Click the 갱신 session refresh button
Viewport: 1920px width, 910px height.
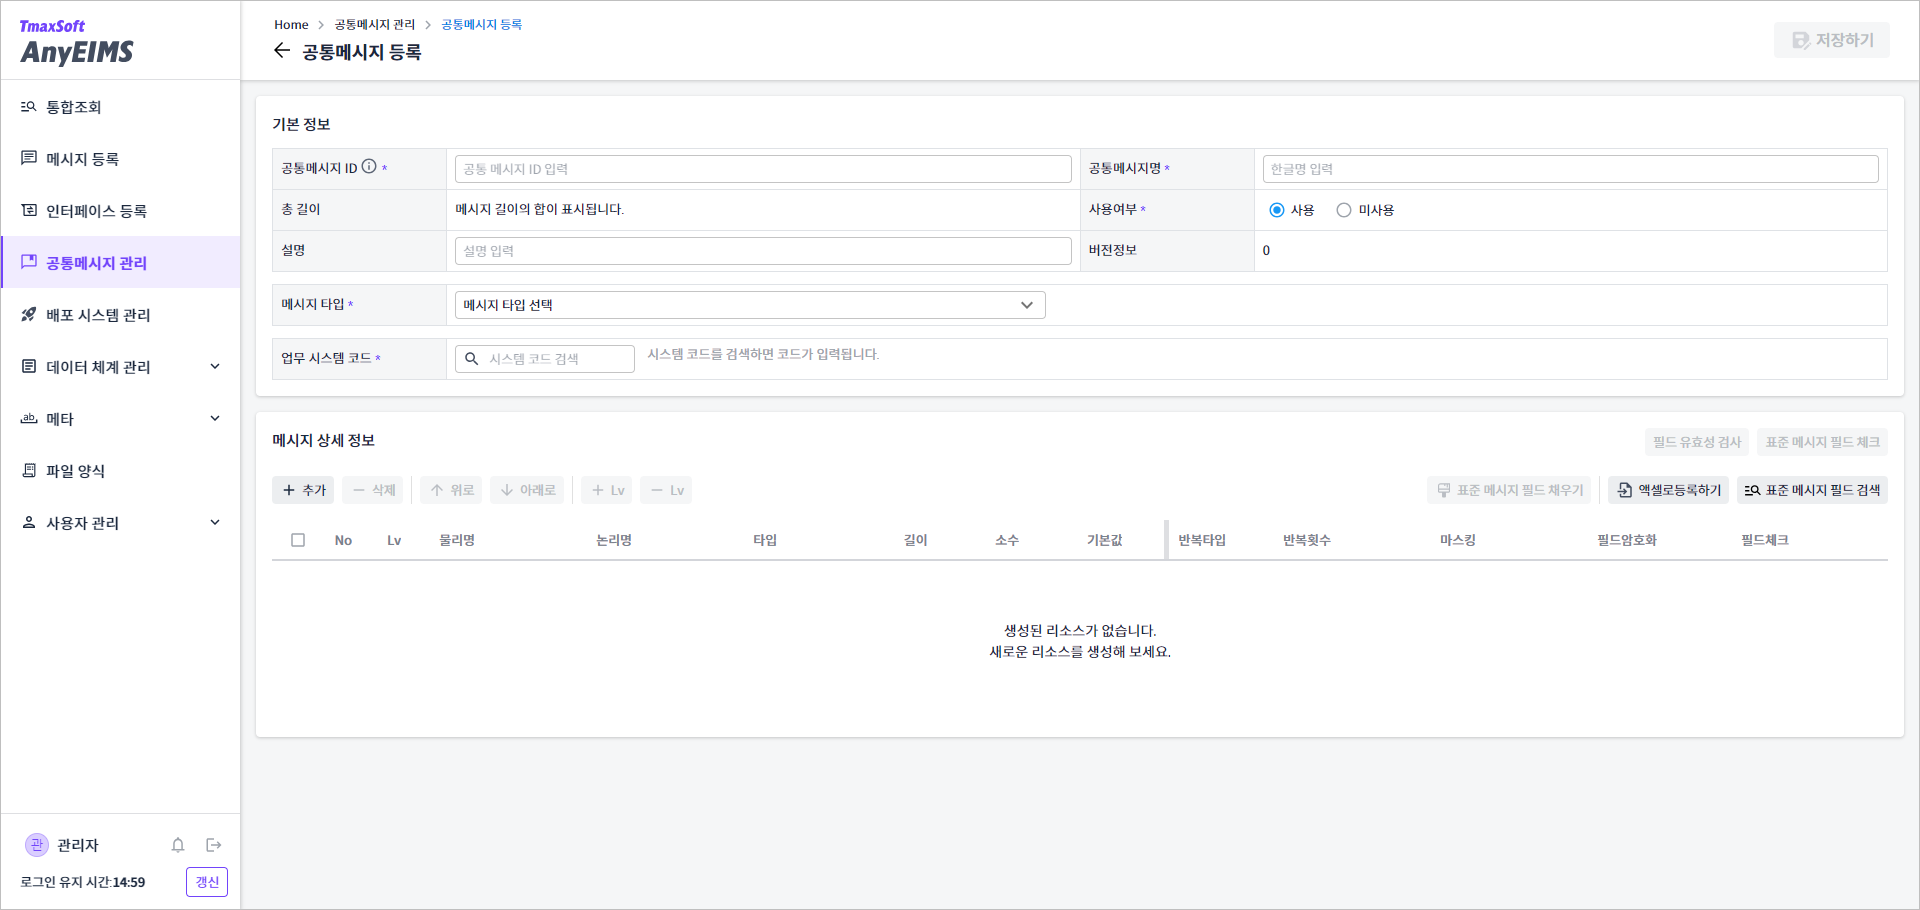[x=207, y=882]
